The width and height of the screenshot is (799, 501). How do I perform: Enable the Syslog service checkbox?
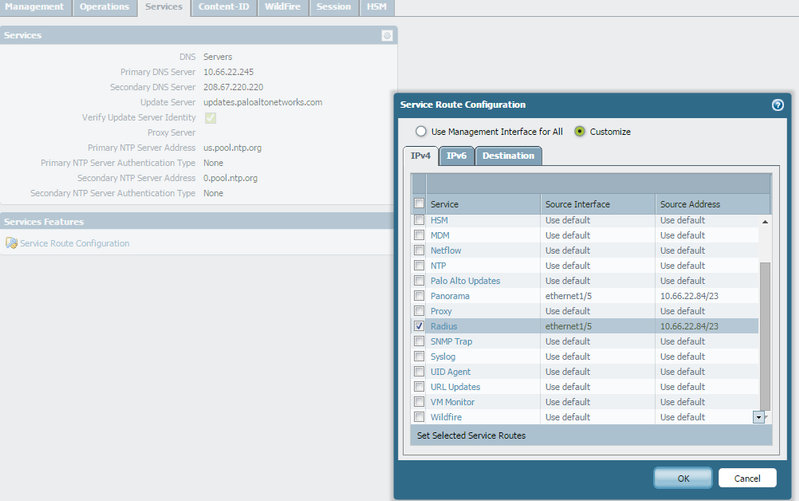419,356
